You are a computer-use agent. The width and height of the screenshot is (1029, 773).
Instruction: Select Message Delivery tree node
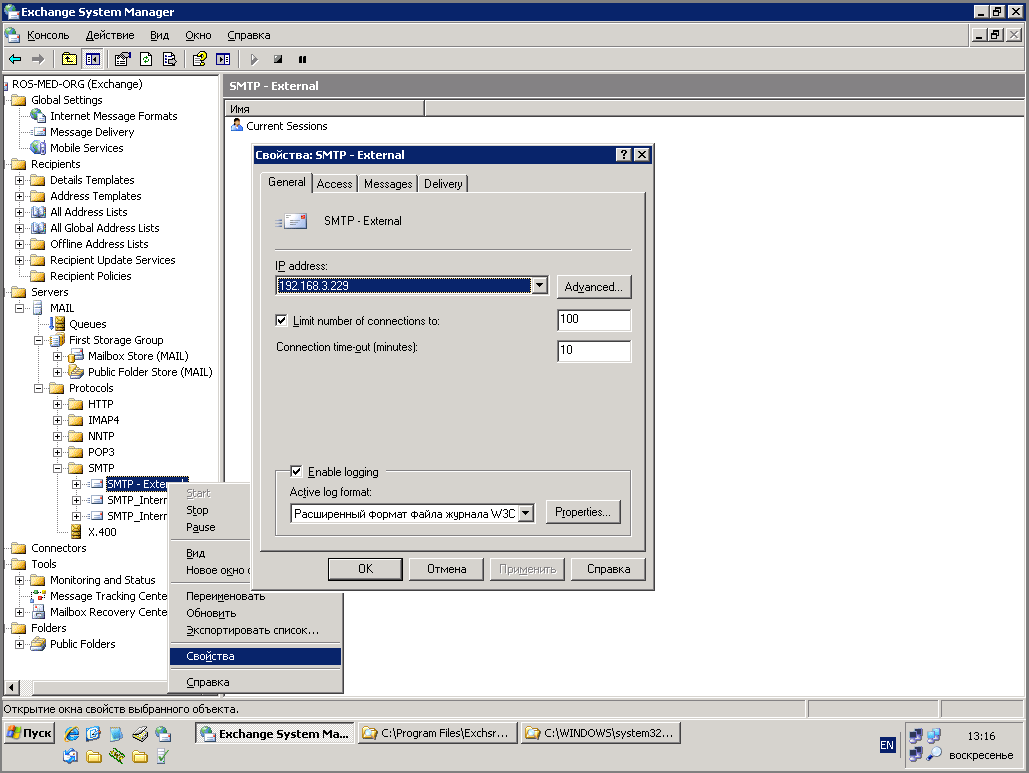92,132
